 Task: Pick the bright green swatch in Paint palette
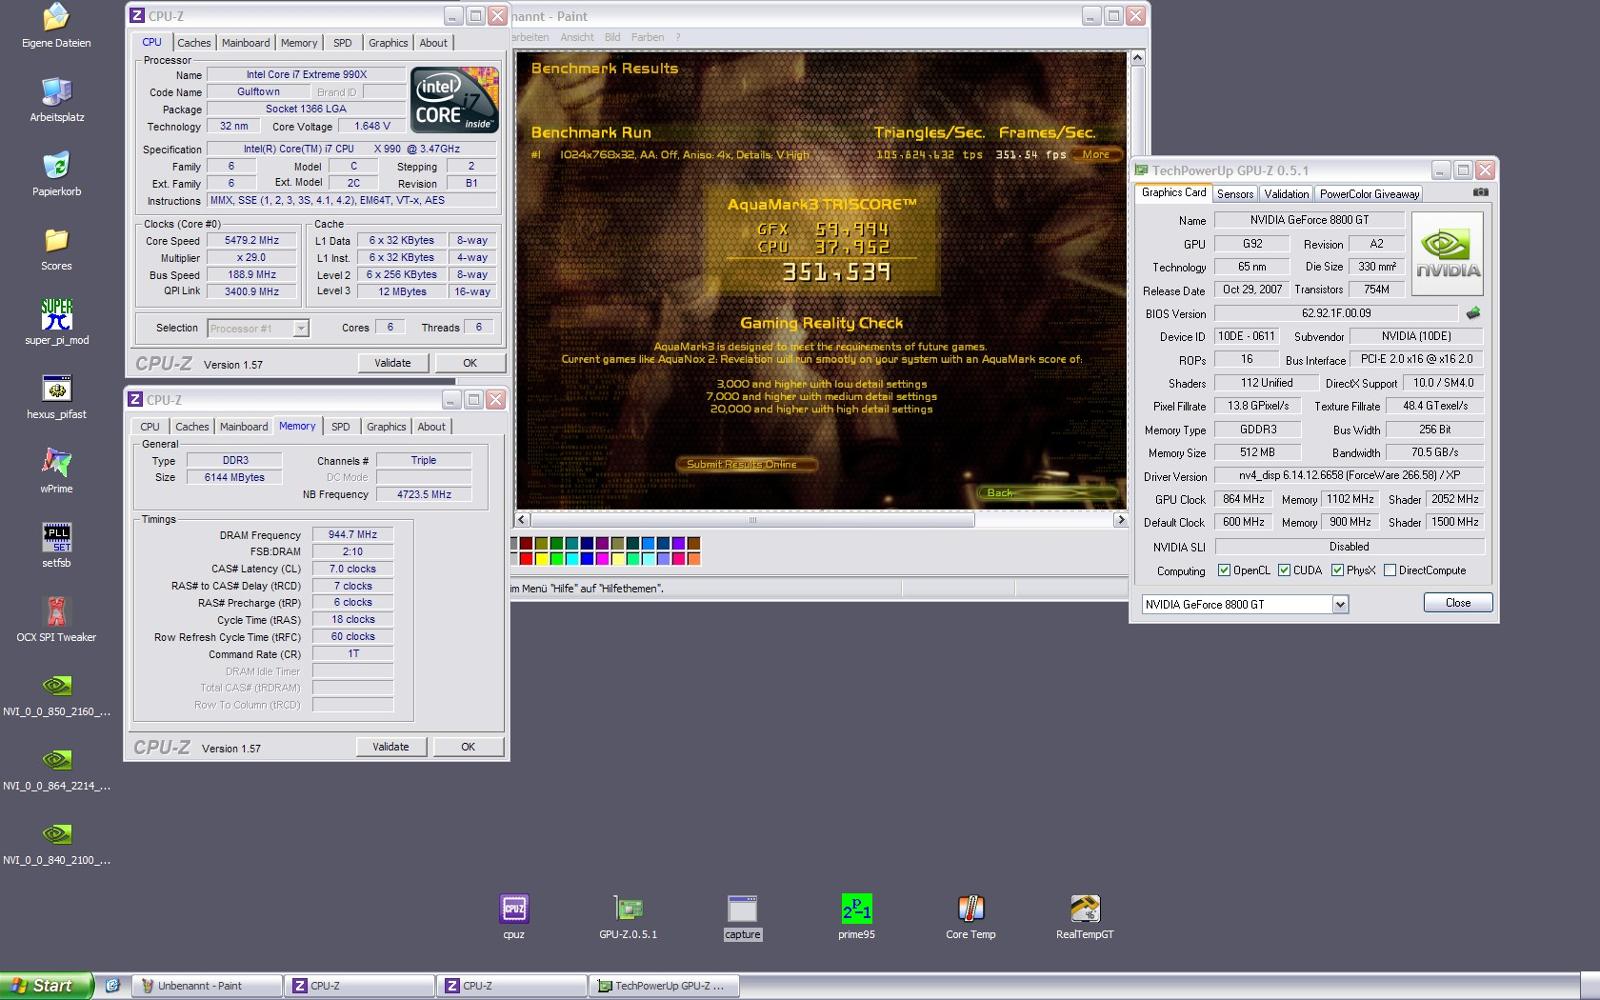point(556,558)
